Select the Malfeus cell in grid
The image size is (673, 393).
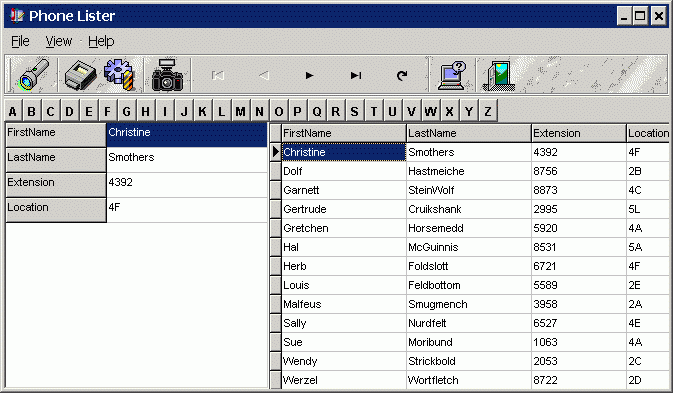(343, 304)
